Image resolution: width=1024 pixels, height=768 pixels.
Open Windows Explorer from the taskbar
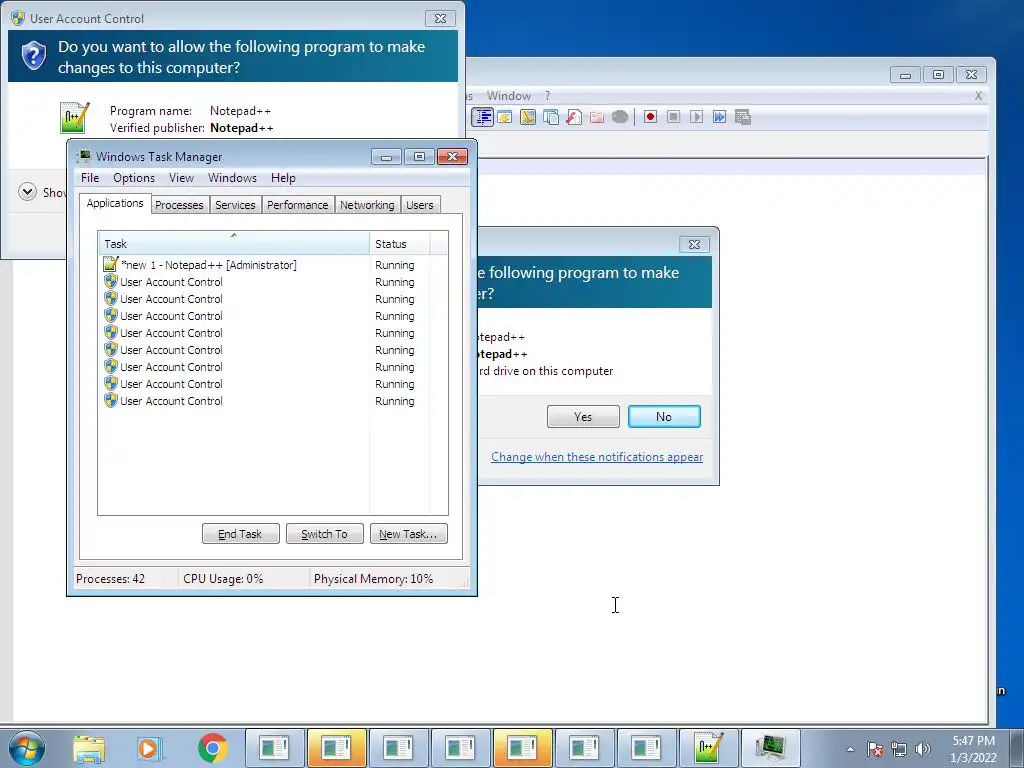pyautogui.click(x=89, y=748)
